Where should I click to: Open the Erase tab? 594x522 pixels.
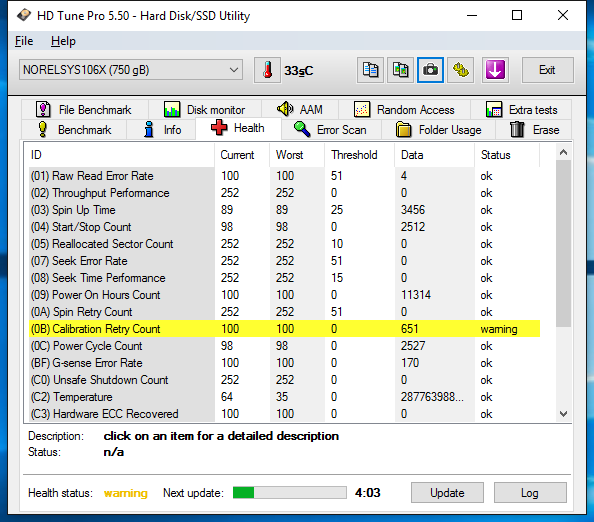tap(534, 130)
